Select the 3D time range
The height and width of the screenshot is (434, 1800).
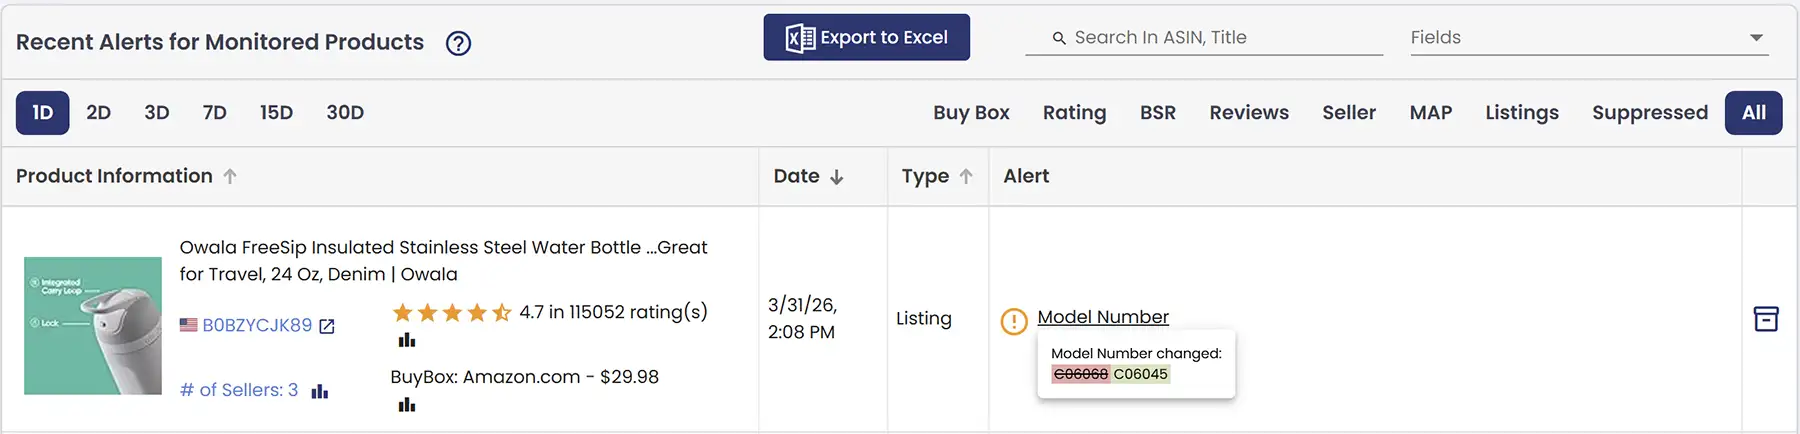click(157, 113)
